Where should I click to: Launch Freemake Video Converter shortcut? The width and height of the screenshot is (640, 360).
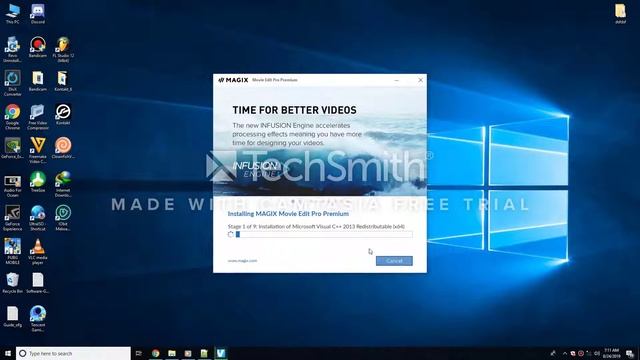[x=38, y=150]
